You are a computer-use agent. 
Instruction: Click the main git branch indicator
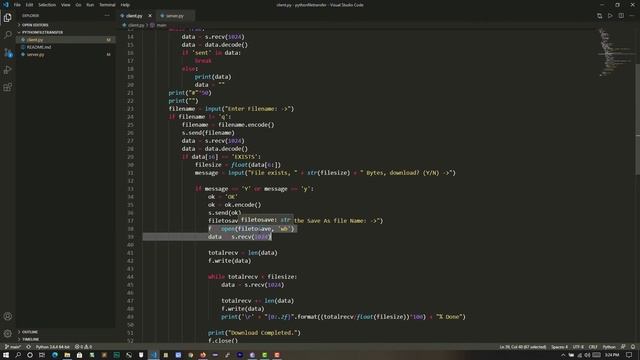13,347
